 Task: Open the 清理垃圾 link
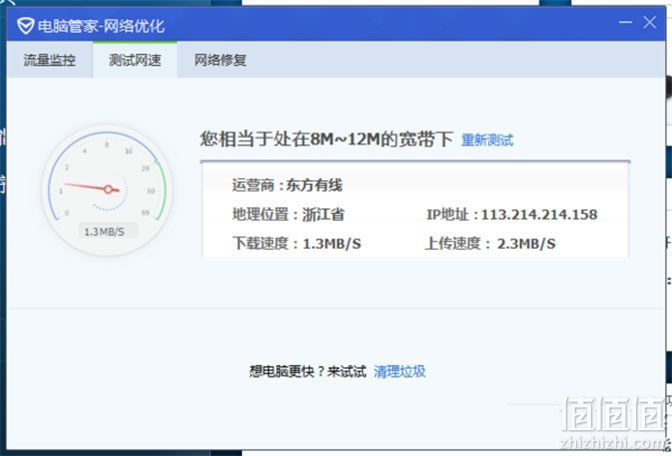pos(399,371)
